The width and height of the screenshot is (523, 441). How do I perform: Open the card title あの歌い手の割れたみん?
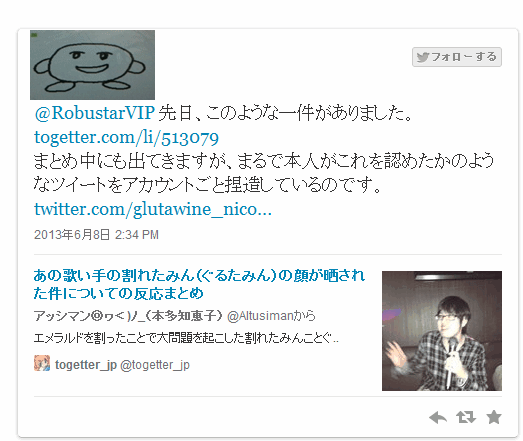point(199,285)
